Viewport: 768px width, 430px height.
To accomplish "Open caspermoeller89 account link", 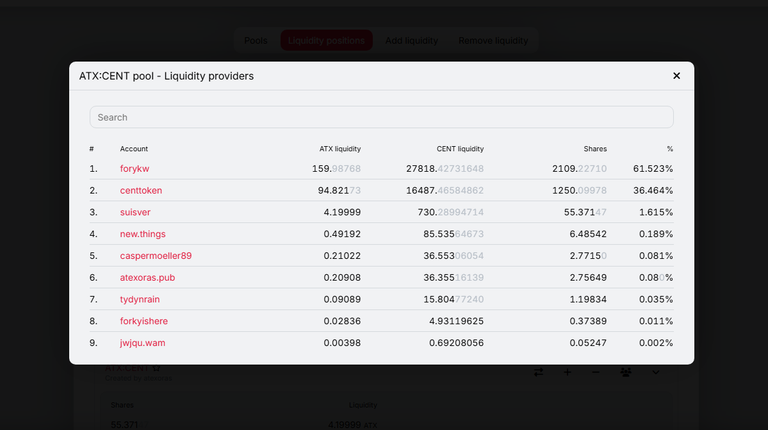I will [x=155, y=256].
